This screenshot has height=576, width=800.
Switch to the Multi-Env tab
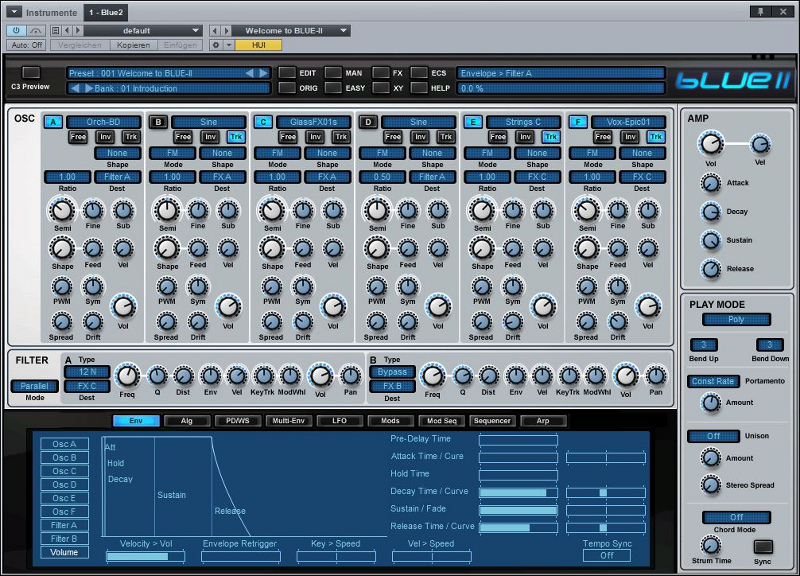[289, 421]
